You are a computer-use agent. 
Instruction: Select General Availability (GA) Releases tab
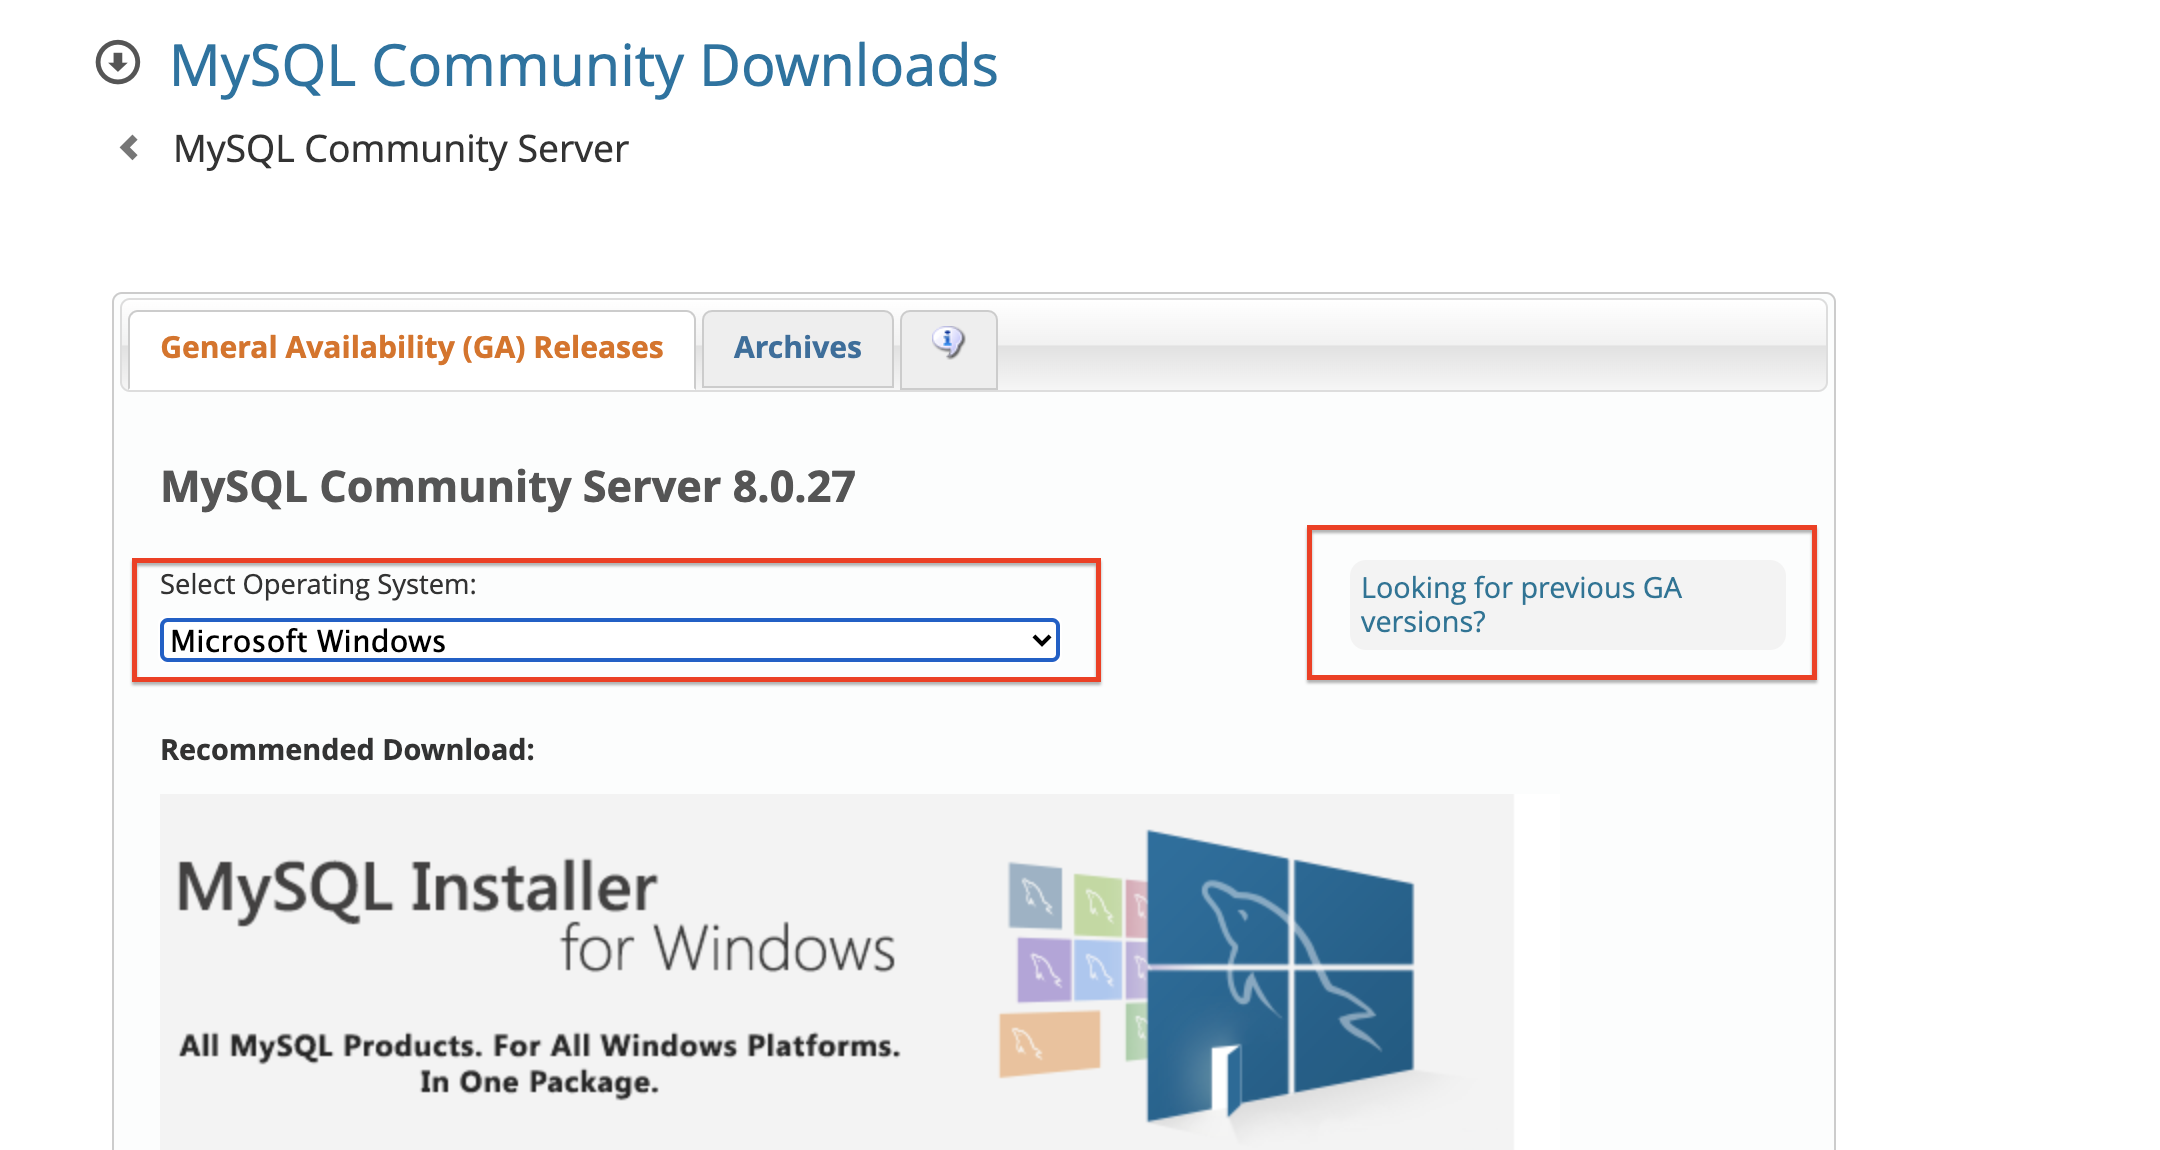(x=412, y=347)
